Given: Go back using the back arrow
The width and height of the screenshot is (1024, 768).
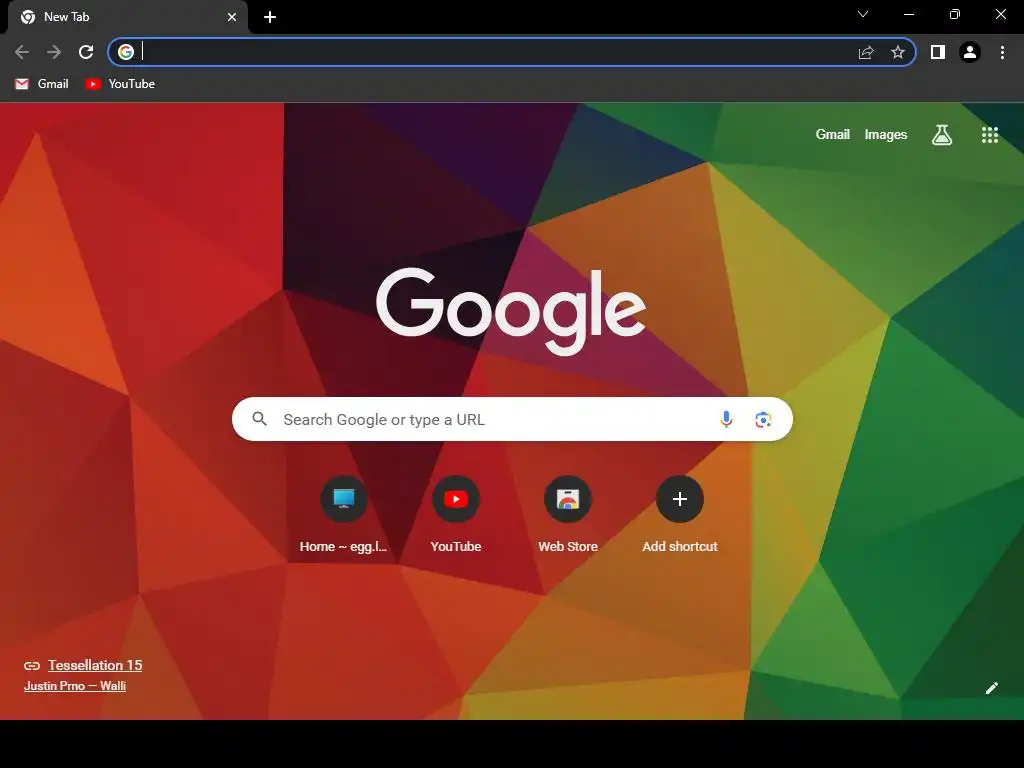Looking at the screenshot, I should pyautogui.click(x=22, y=52).
